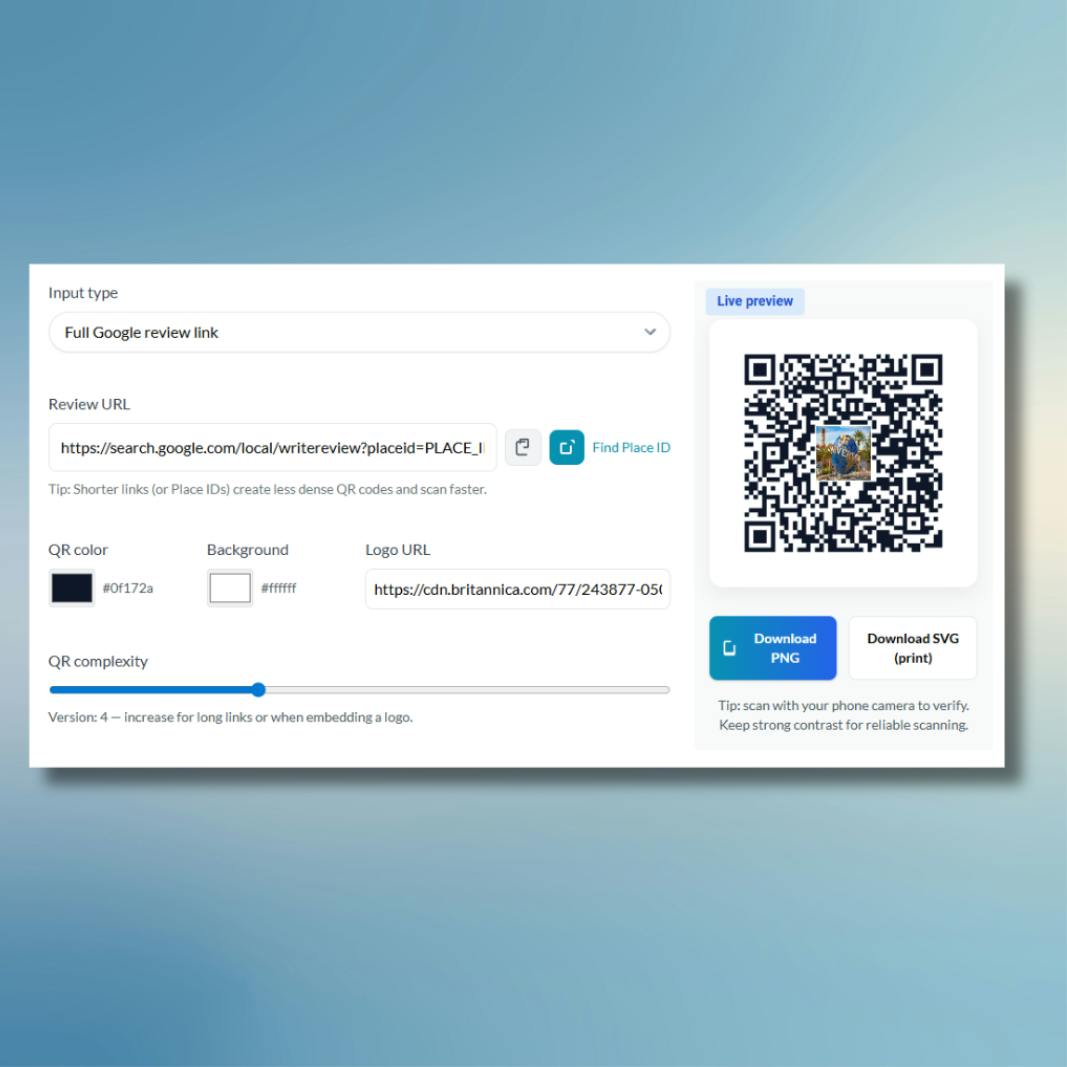Click the Live preview badge
This screenshot has width=1067, height=1067.
(x=755, y=301)
